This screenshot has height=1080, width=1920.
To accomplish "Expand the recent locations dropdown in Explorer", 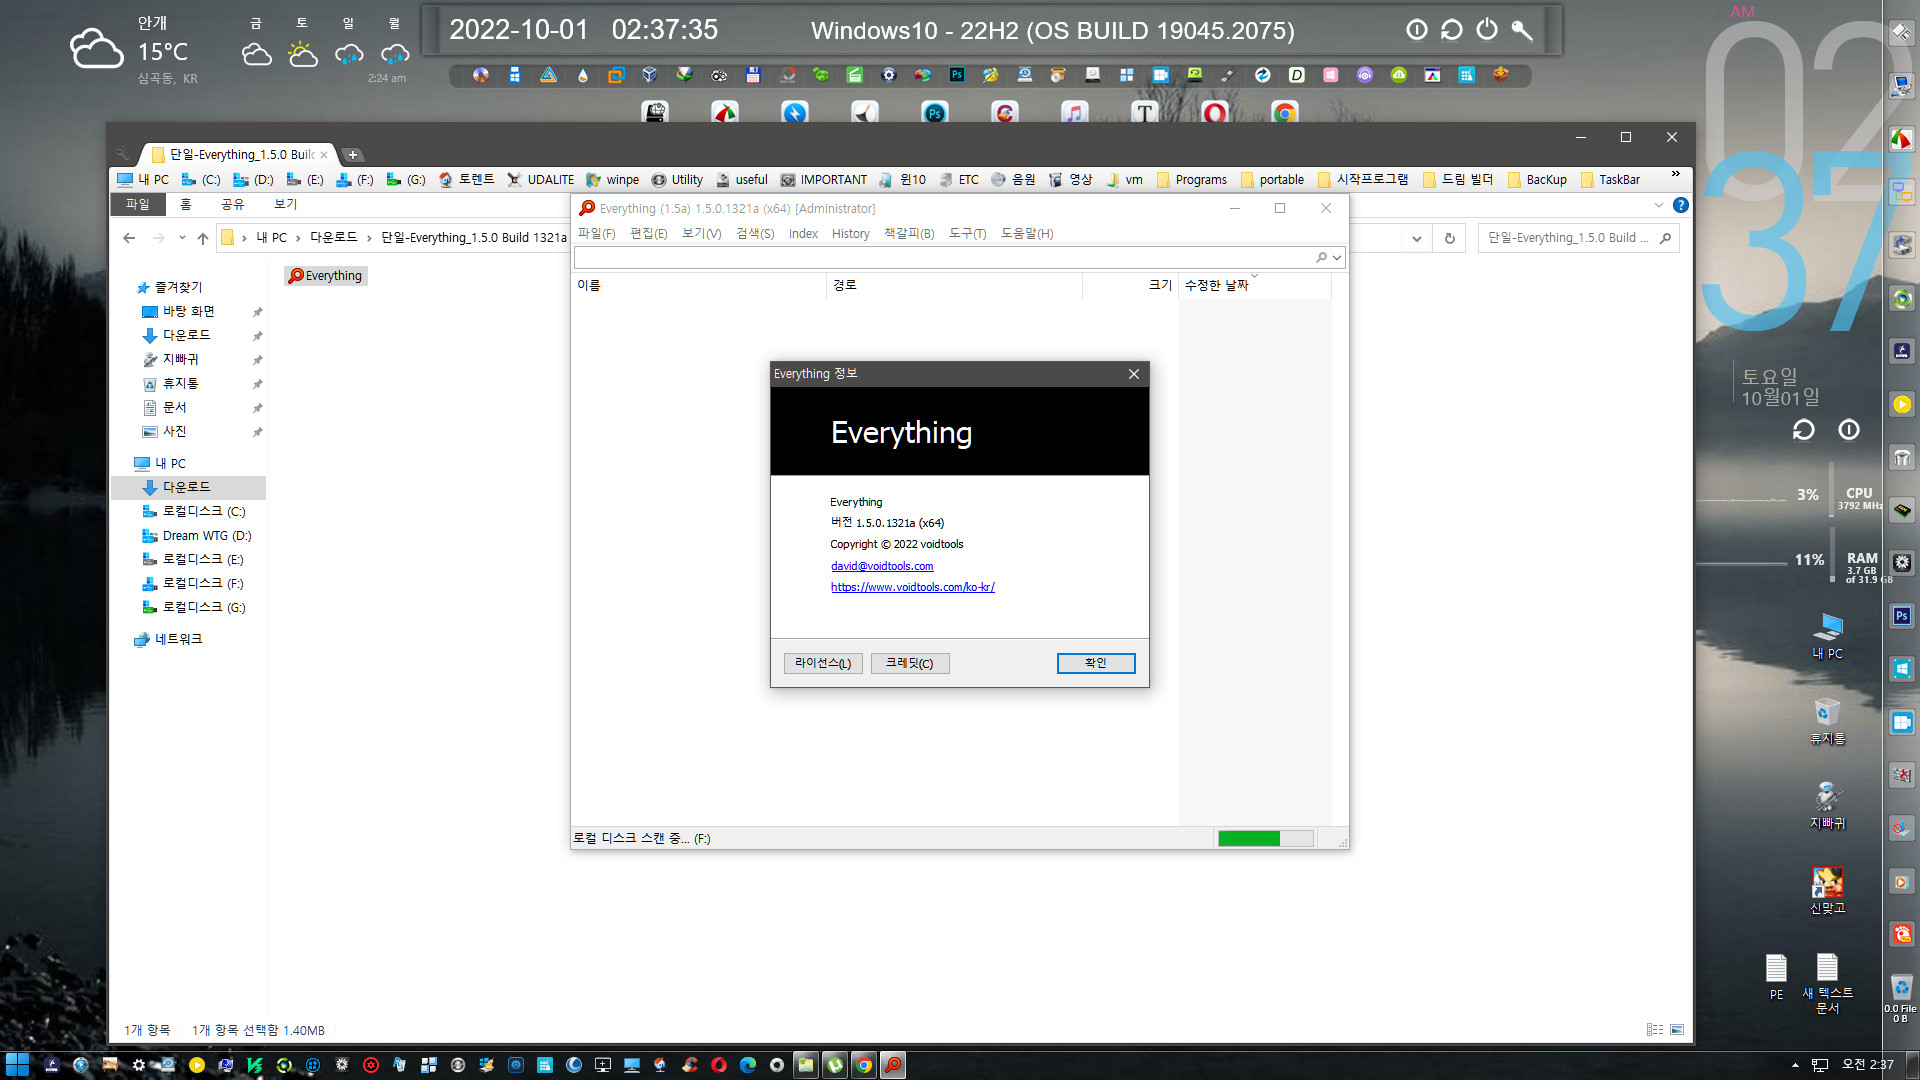I will point(182,238).
